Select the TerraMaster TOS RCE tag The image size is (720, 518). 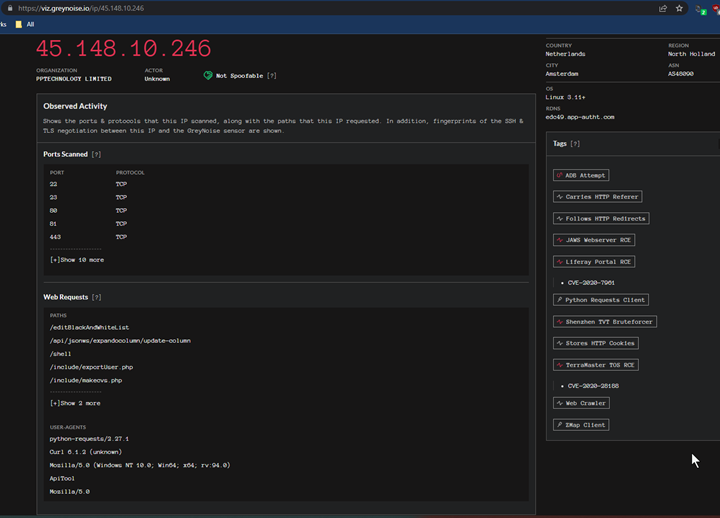point(596,365)
